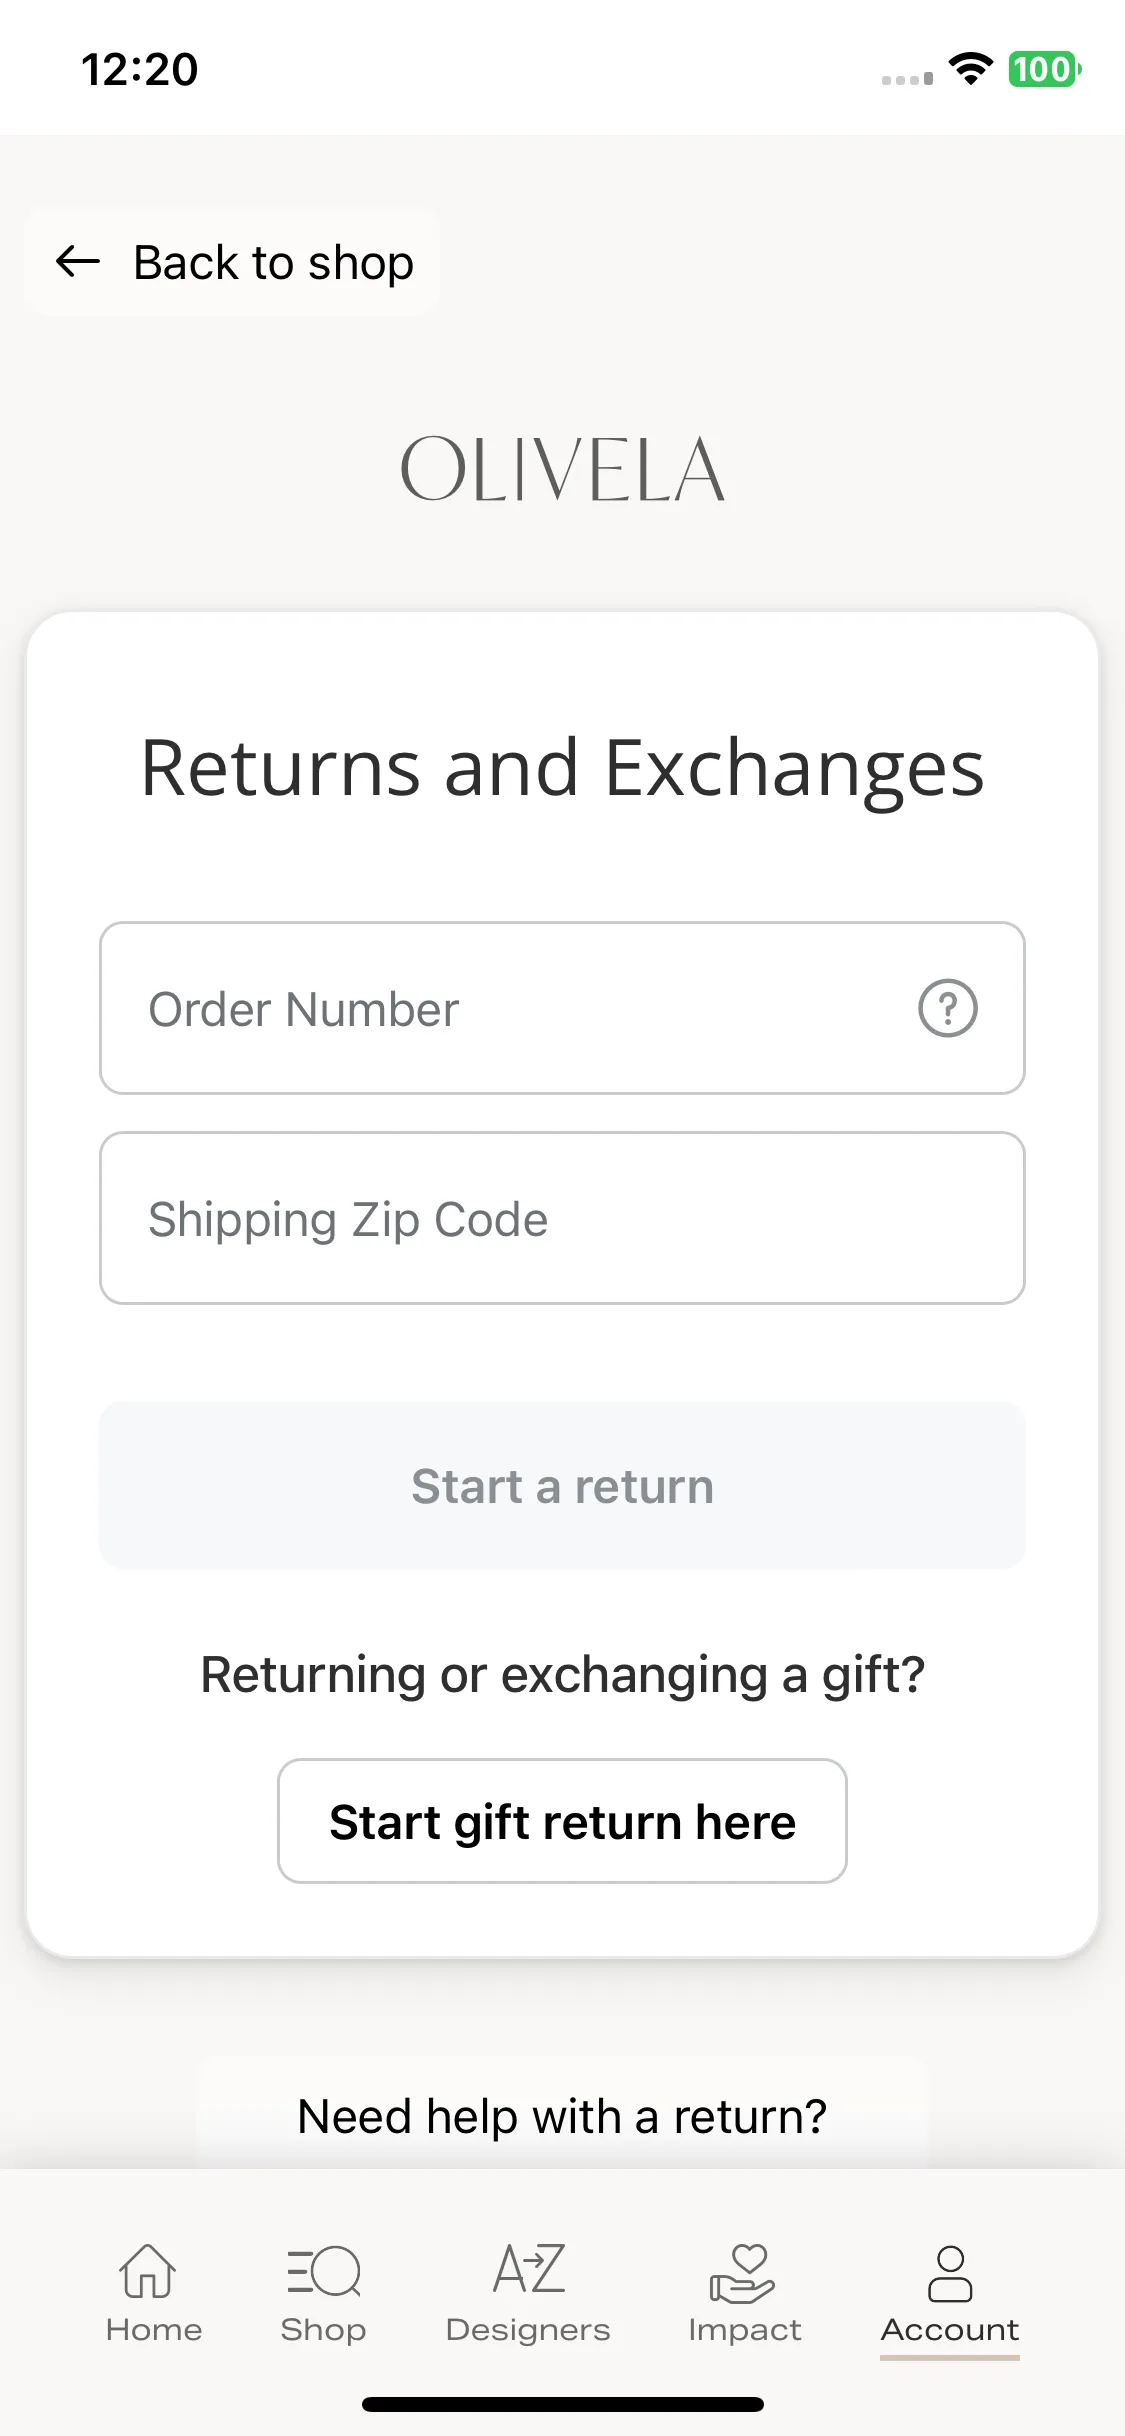Tap the Wi-Fi status icon
The image size is (1125, 2436).
pos(970,69)
